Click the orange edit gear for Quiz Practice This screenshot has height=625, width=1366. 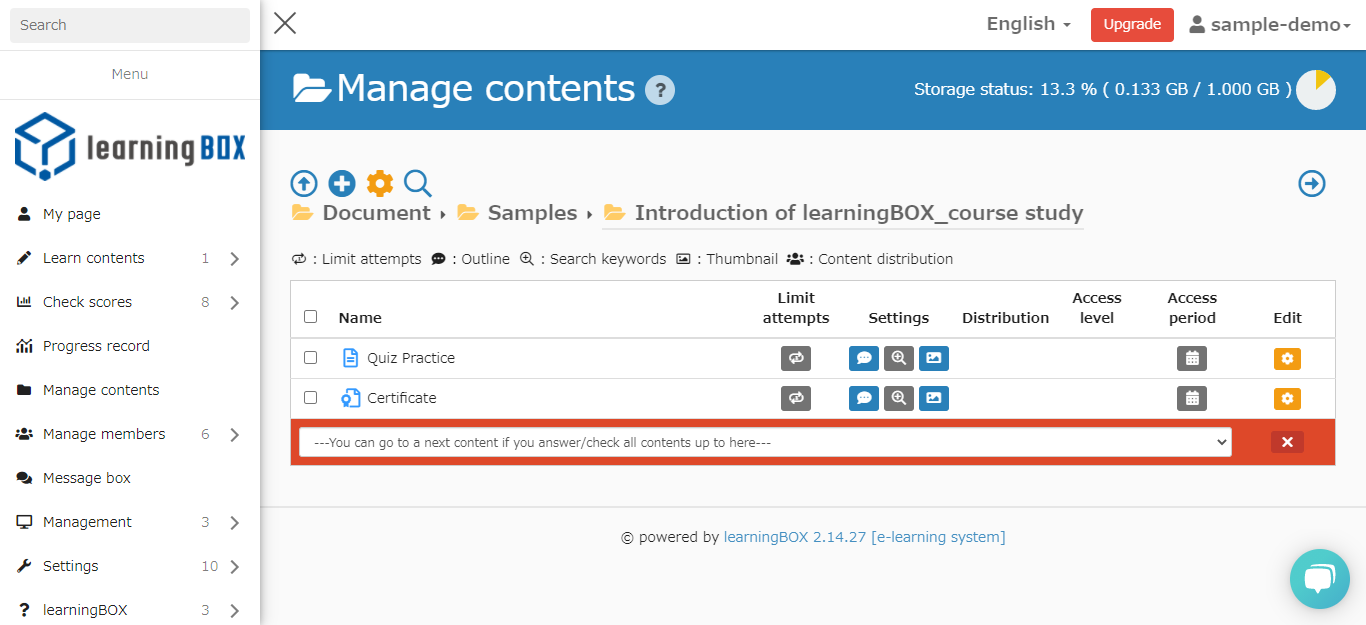tap(1287, 358)
